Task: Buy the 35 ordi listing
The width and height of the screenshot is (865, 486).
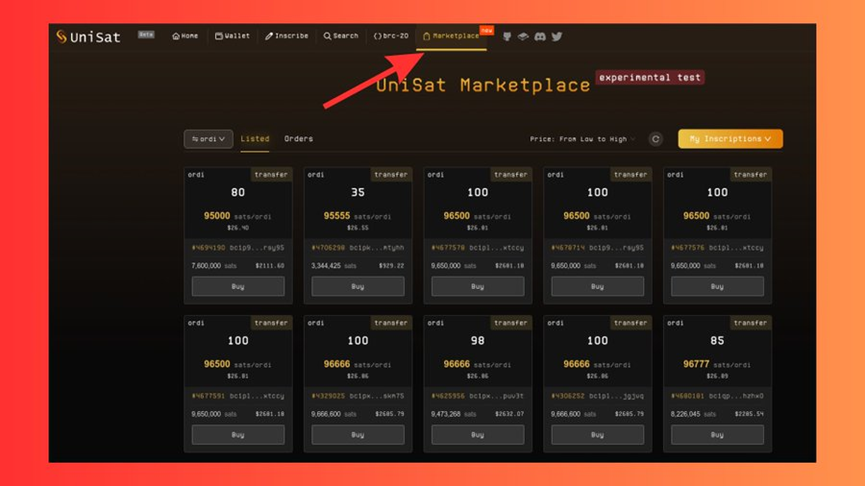Action: 357,286
